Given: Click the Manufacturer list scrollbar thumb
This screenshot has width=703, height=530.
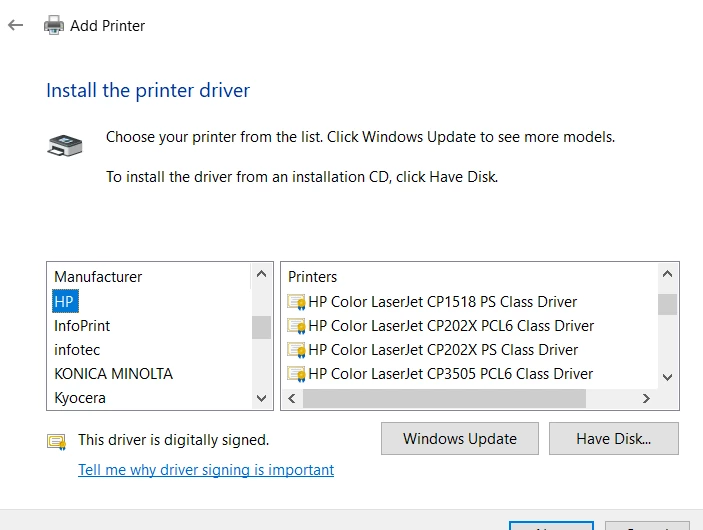Looking at the screenshot, I should (261, 327).
